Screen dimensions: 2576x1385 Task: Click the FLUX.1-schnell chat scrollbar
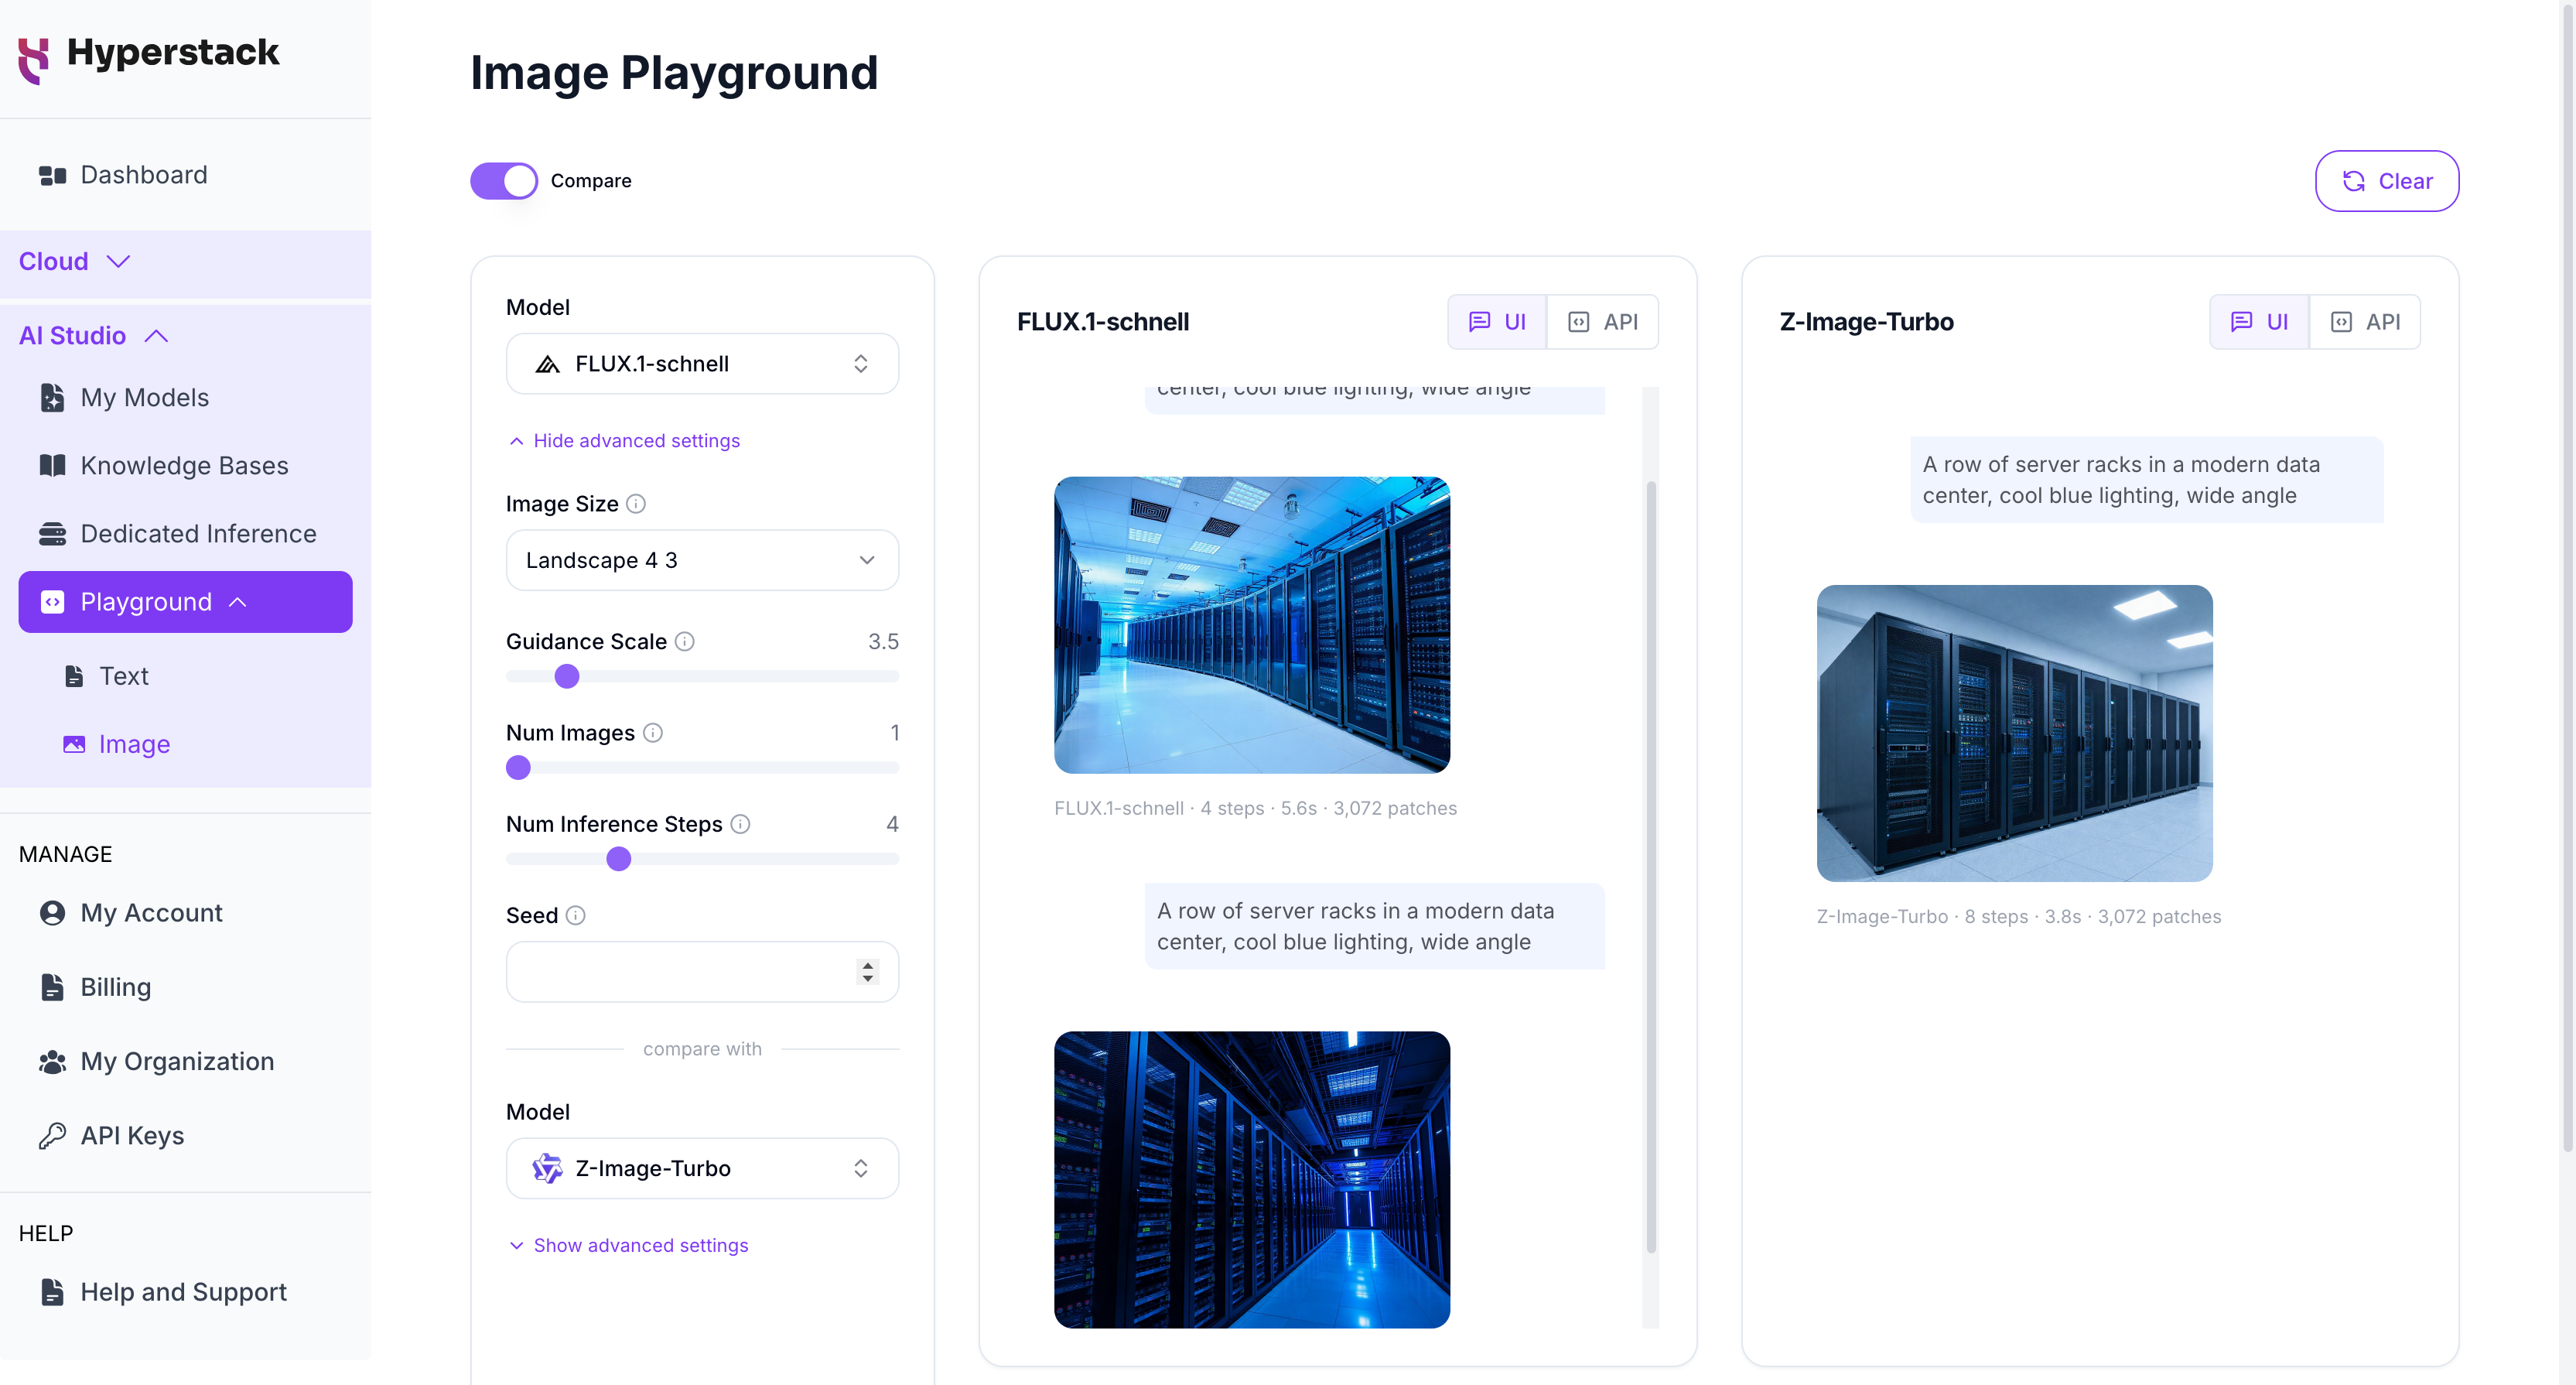point(1651,867)
